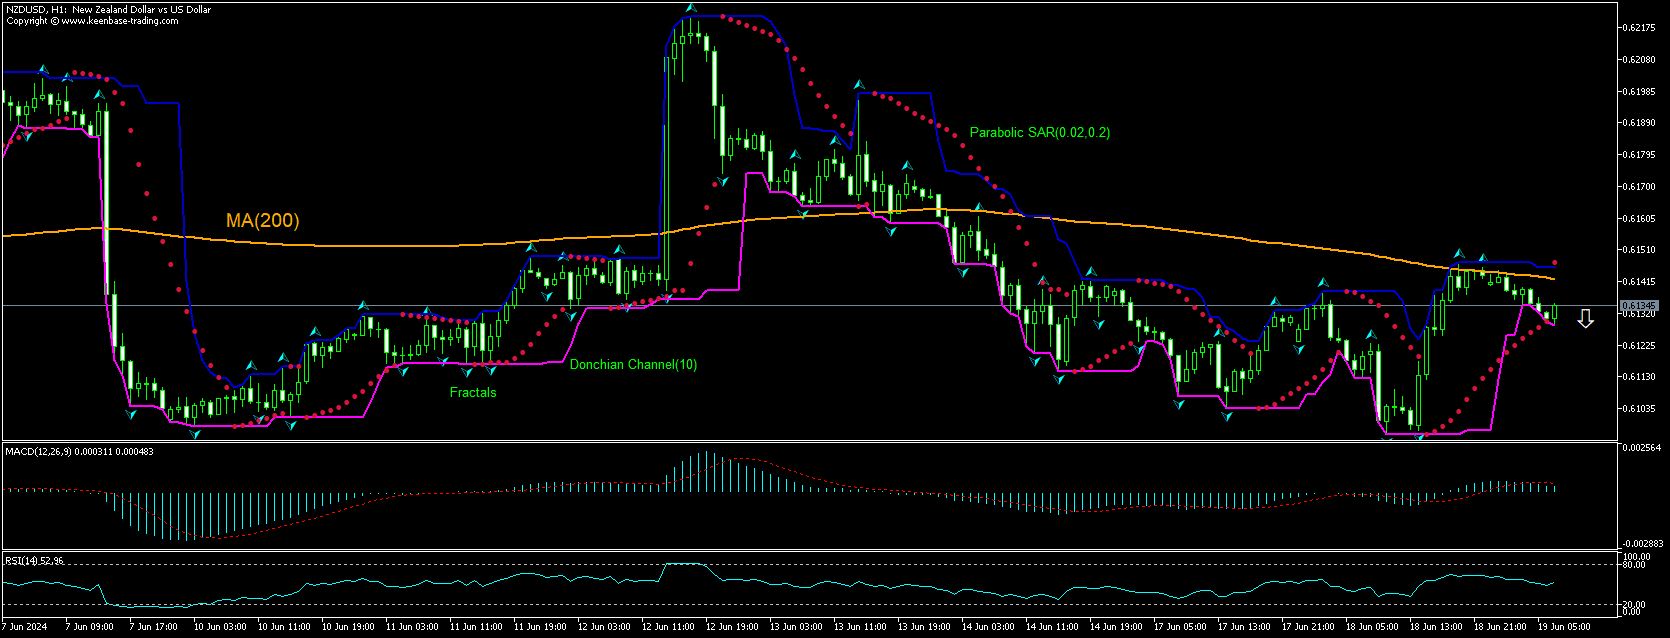The width and height of the screenshot is (1670, 638).
Task: Open the keenbase-trading.com copyright link
Action: coord(120,21)
